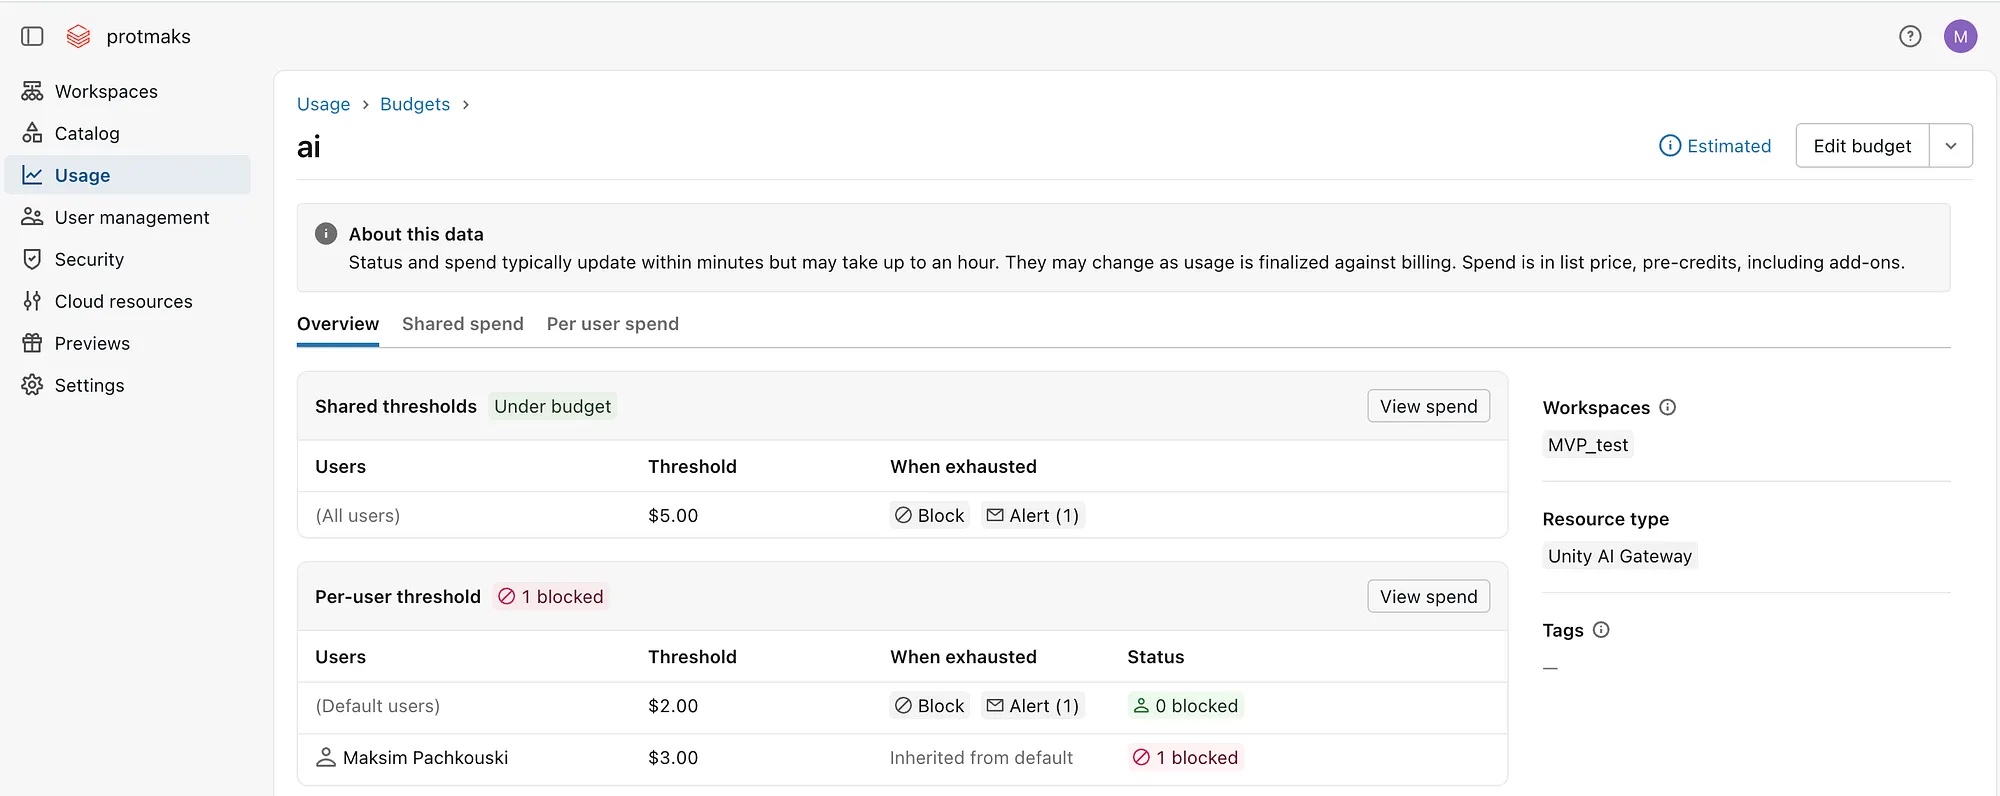Click the Estimated link text

1729,146
